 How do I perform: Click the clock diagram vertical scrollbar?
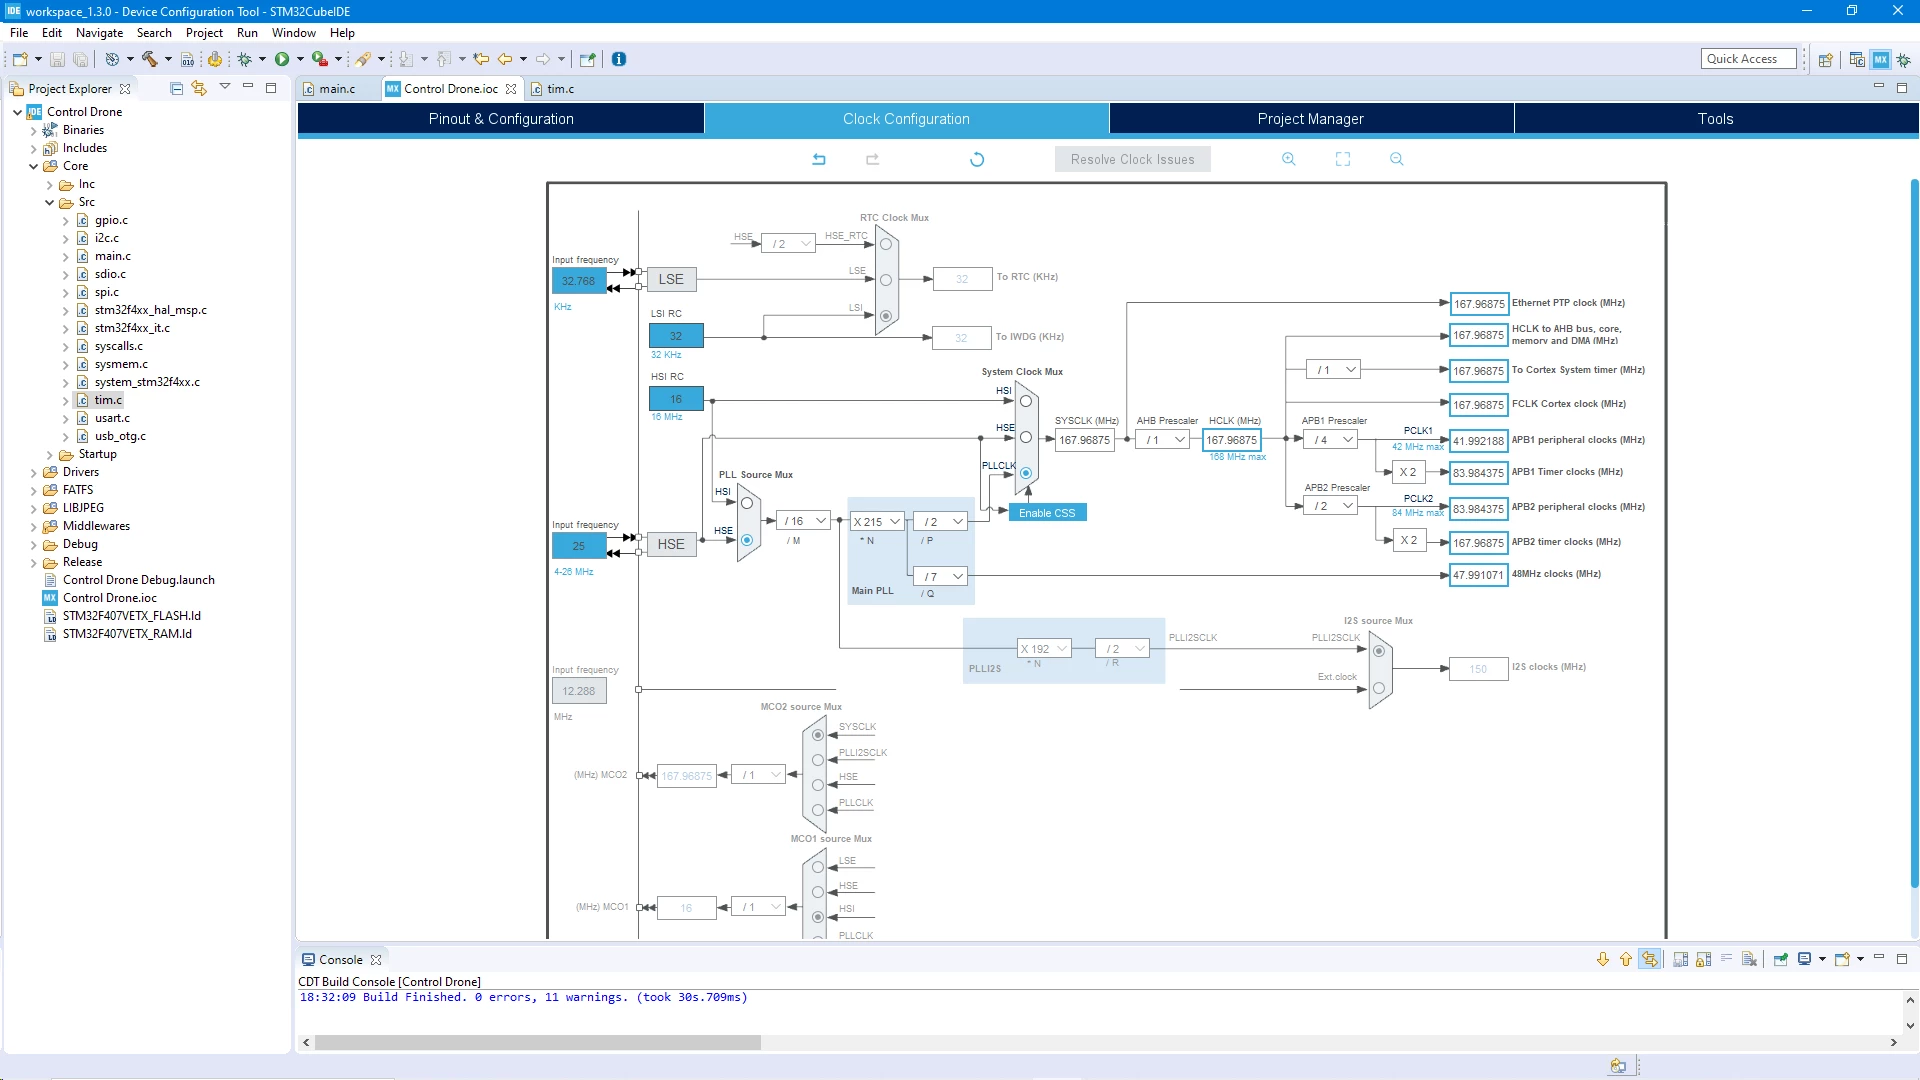1914,532
